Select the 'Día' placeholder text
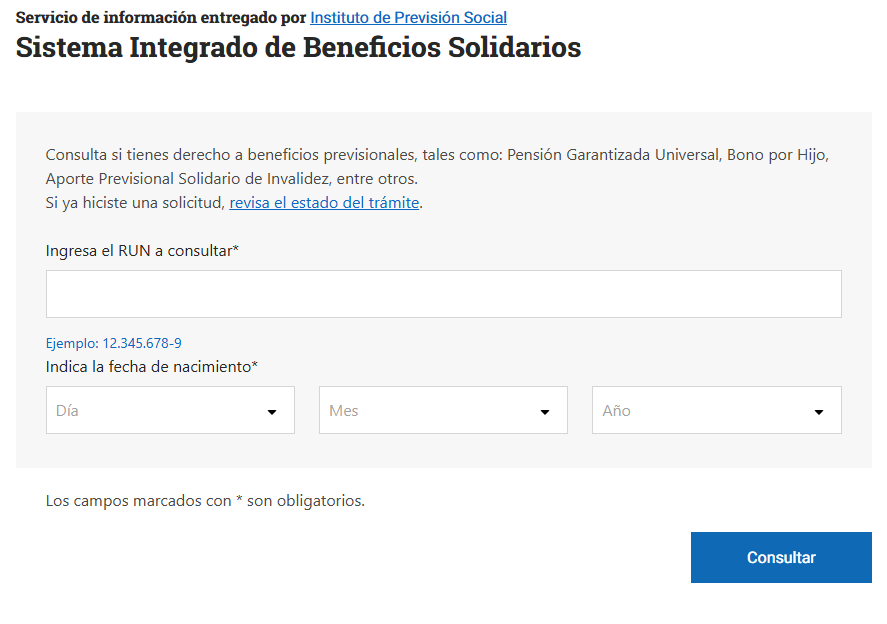The height and width of the screenshot is (624, 887). point(67,411)
